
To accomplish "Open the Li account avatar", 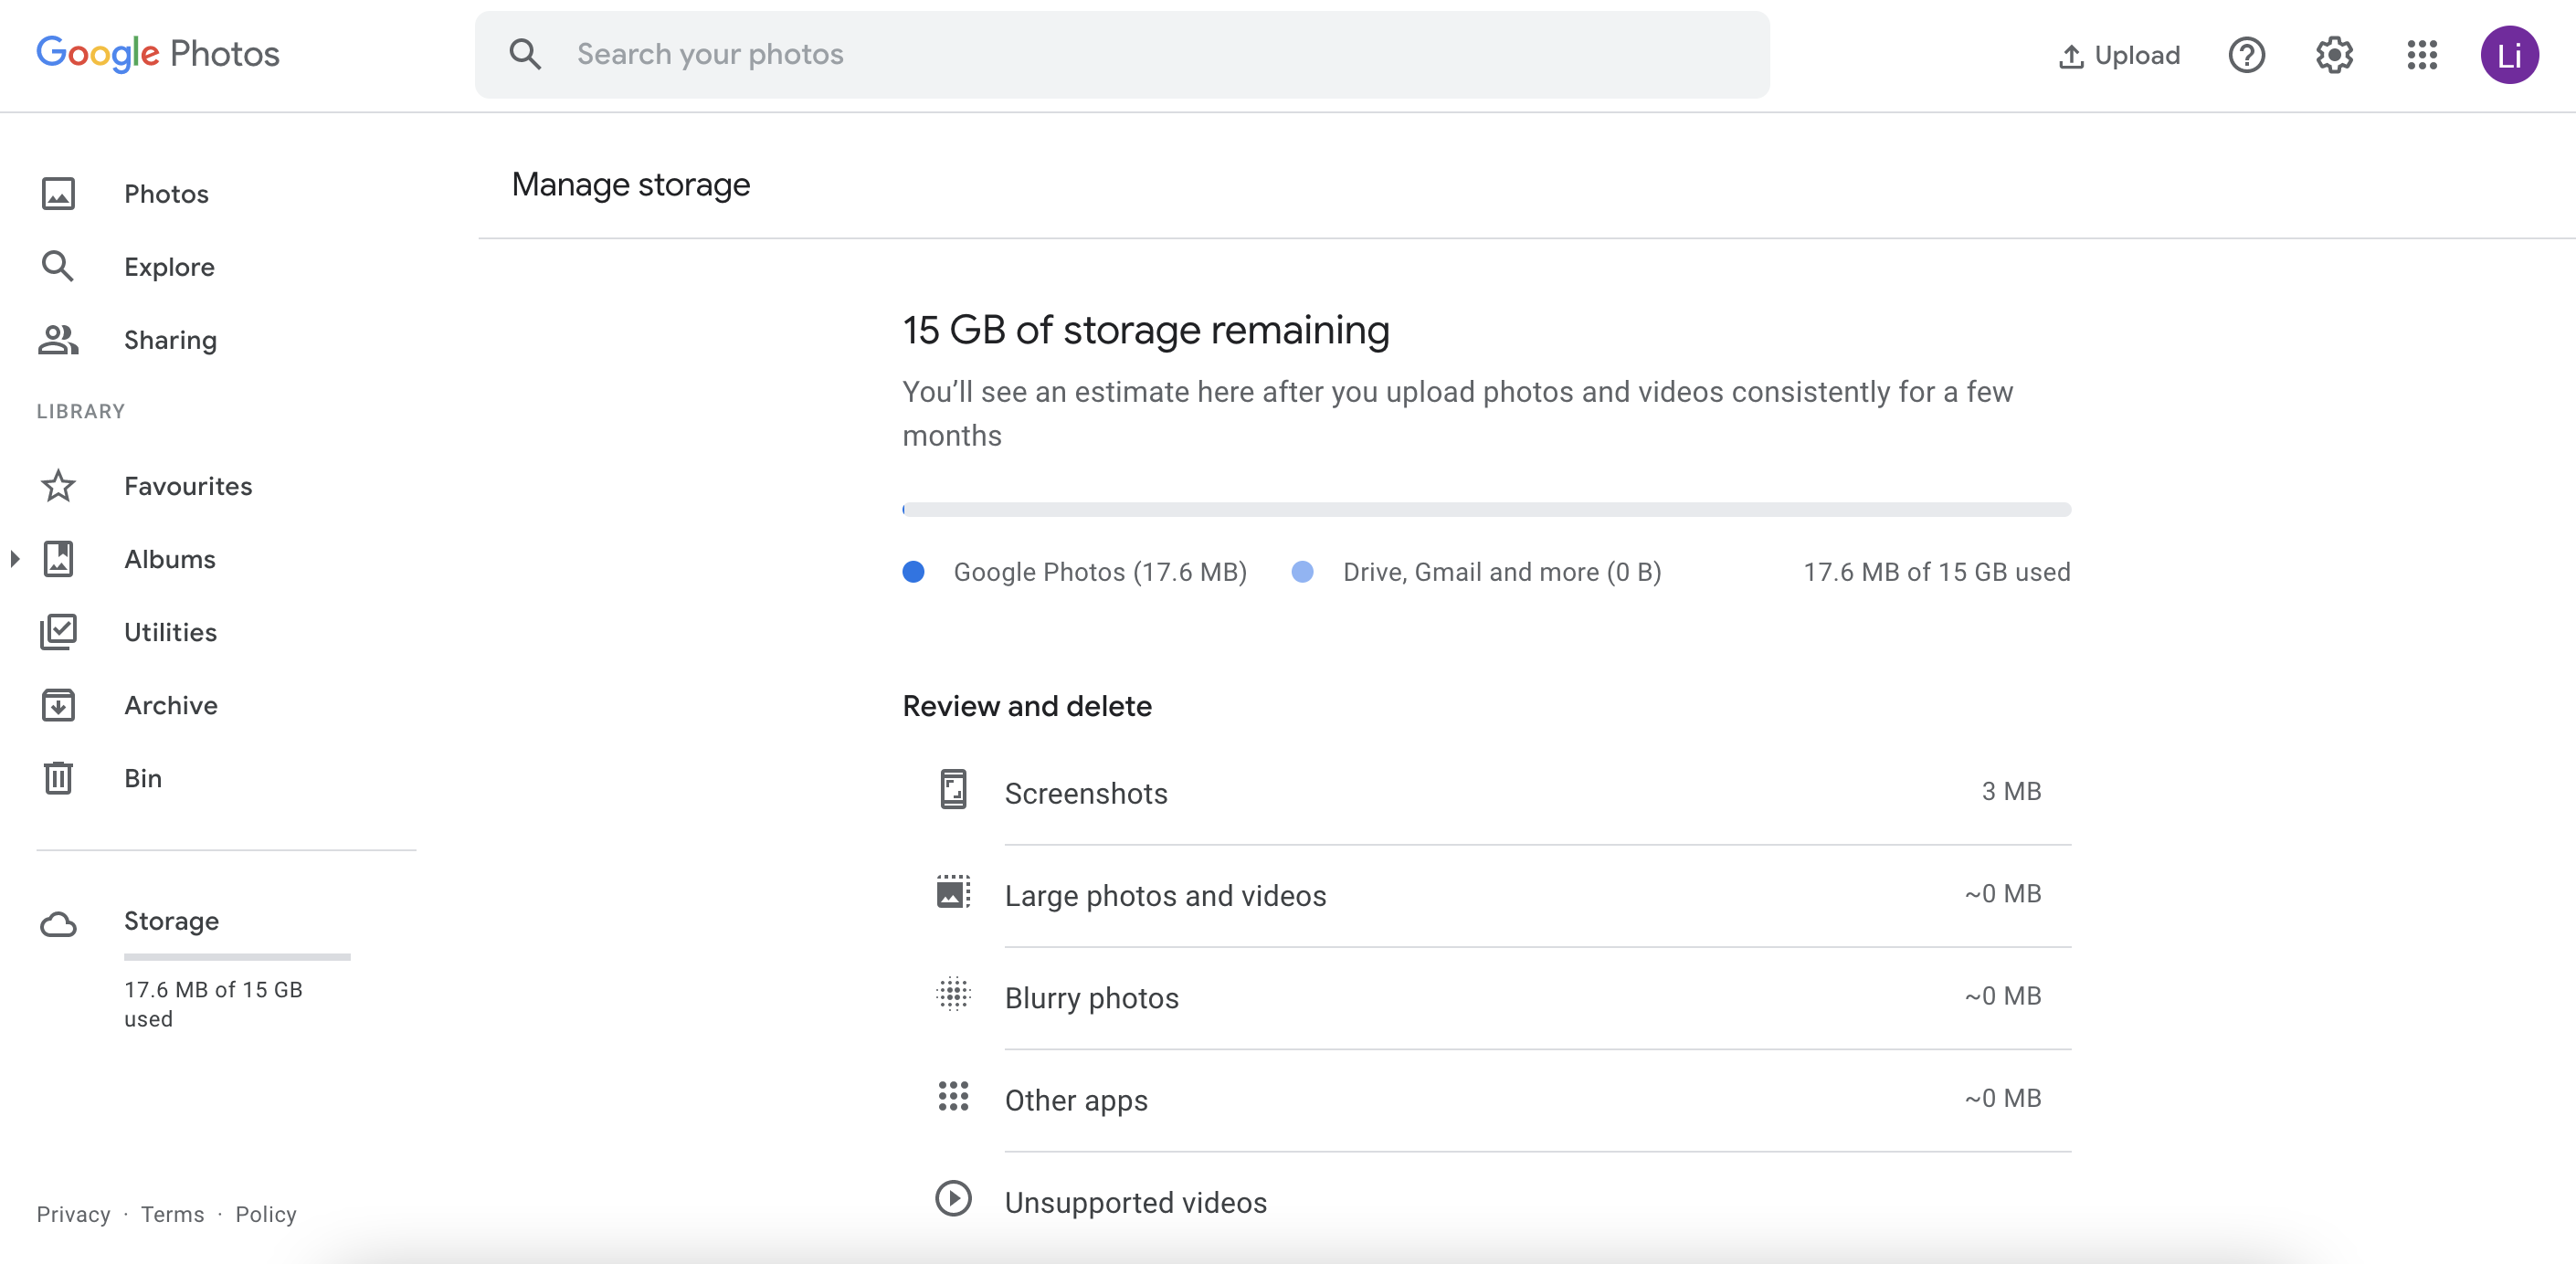I will [x=2508, y=55].
